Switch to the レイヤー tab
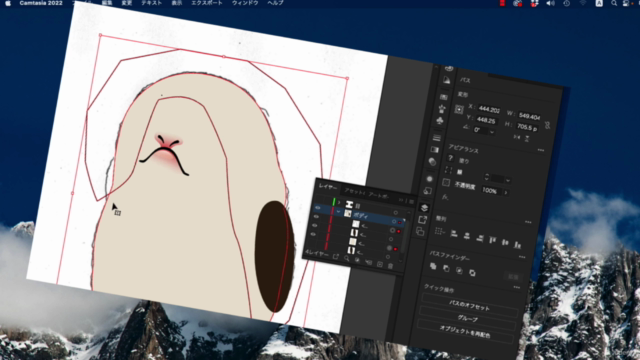 (329, 187)
